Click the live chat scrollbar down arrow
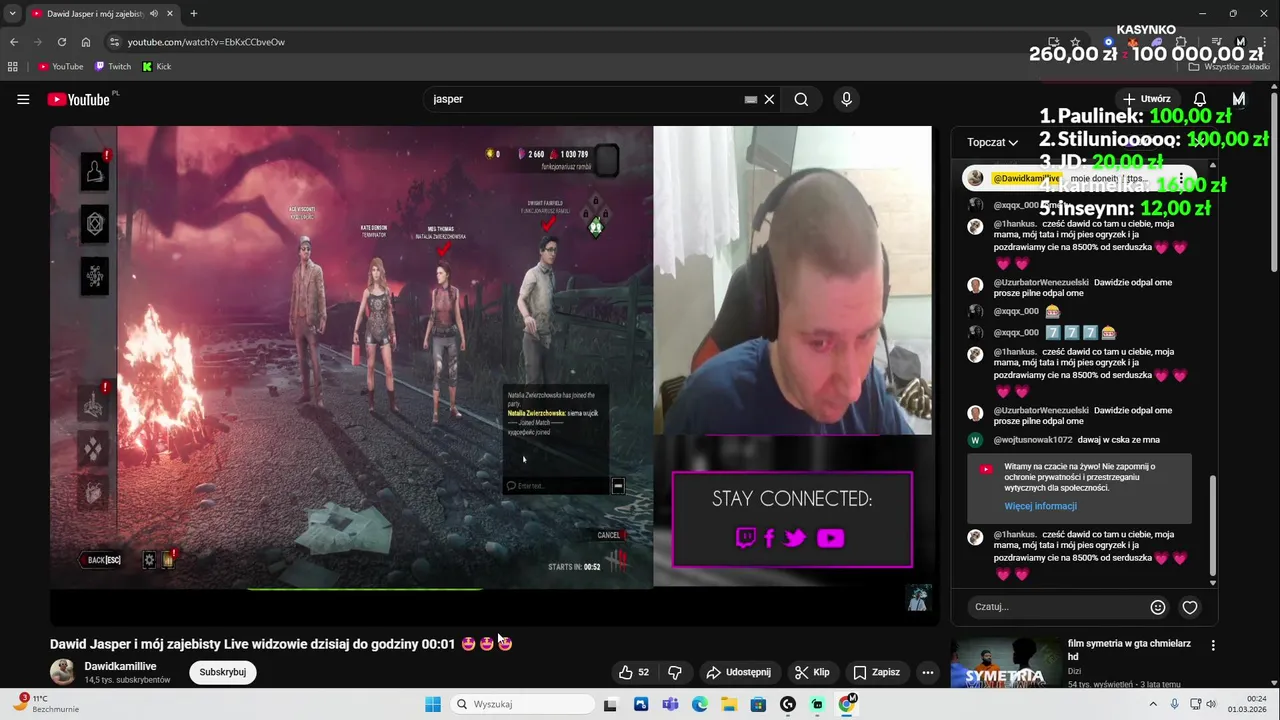The width and height of the screenshot is (1280, 720). [1213, 583]
